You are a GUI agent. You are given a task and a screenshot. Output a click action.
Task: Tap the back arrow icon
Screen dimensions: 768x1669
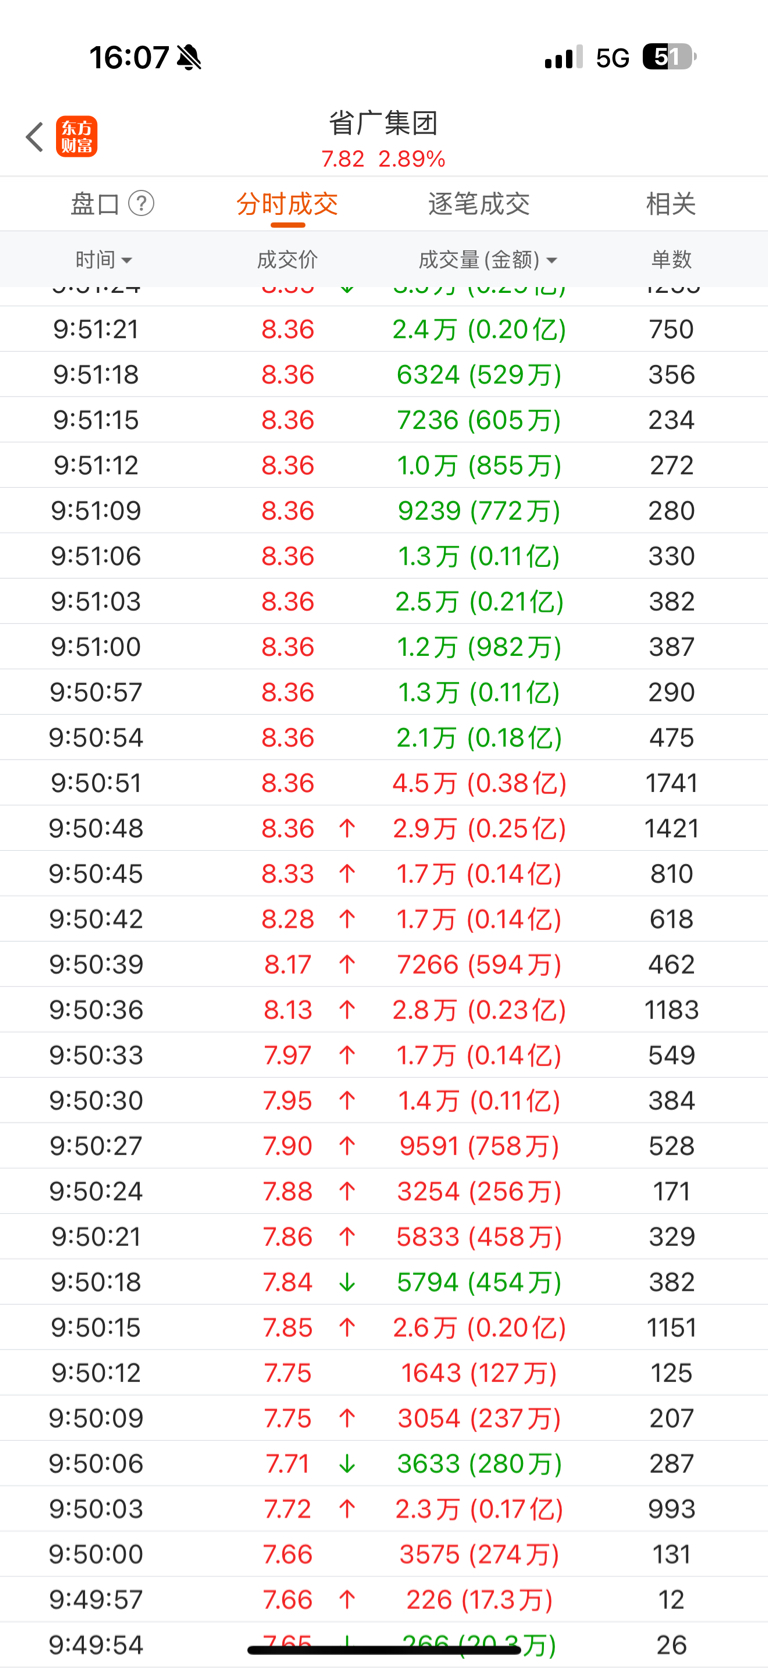35,137
